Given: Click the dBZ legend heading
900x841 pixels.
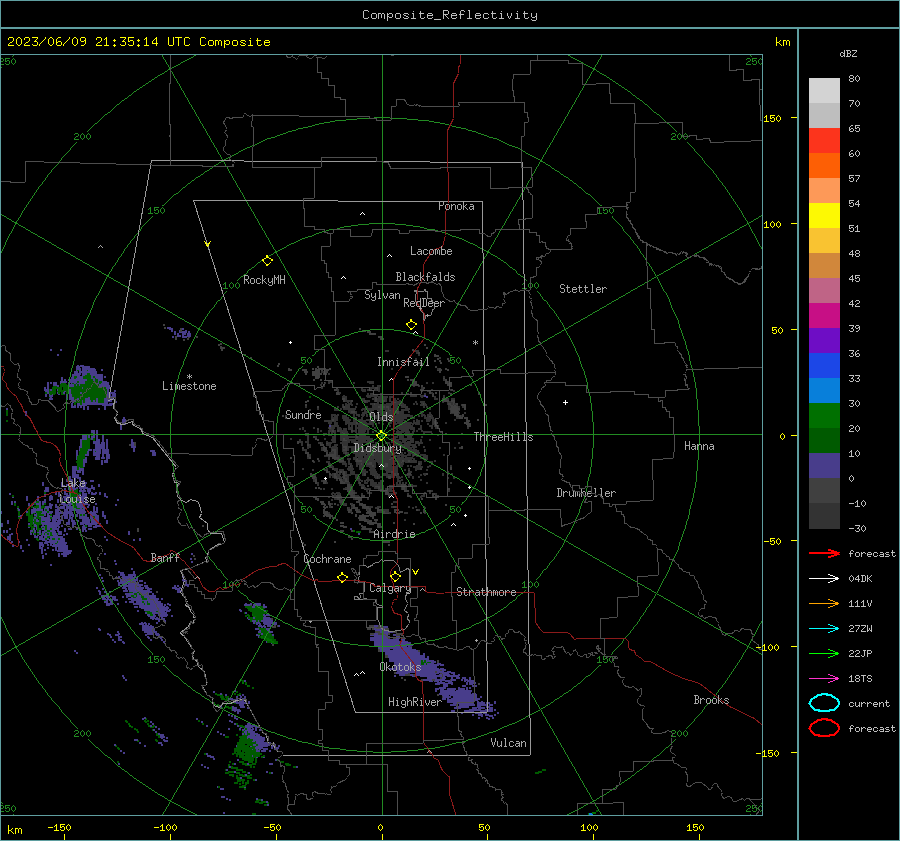Looking at the screenshot, I should tap(848, 53).
